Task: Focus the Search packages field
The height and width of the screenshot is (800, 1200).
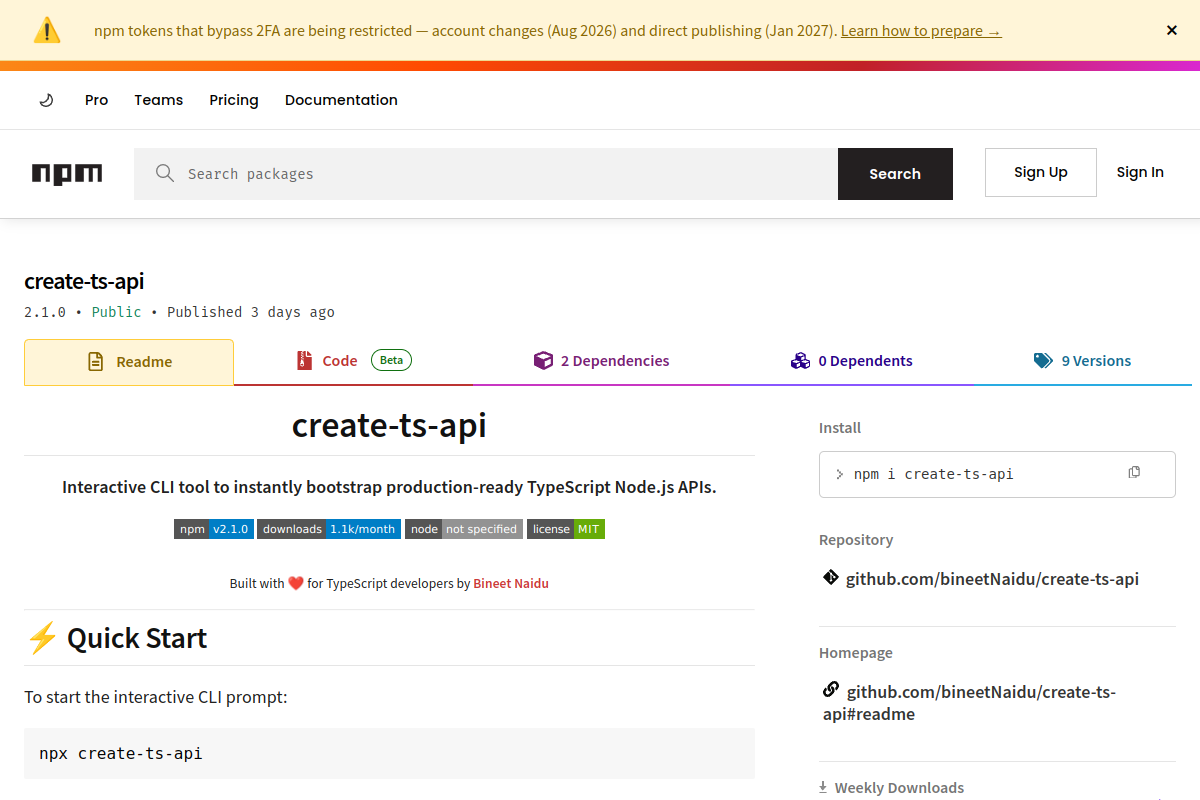Action: (x=486, y=174)
